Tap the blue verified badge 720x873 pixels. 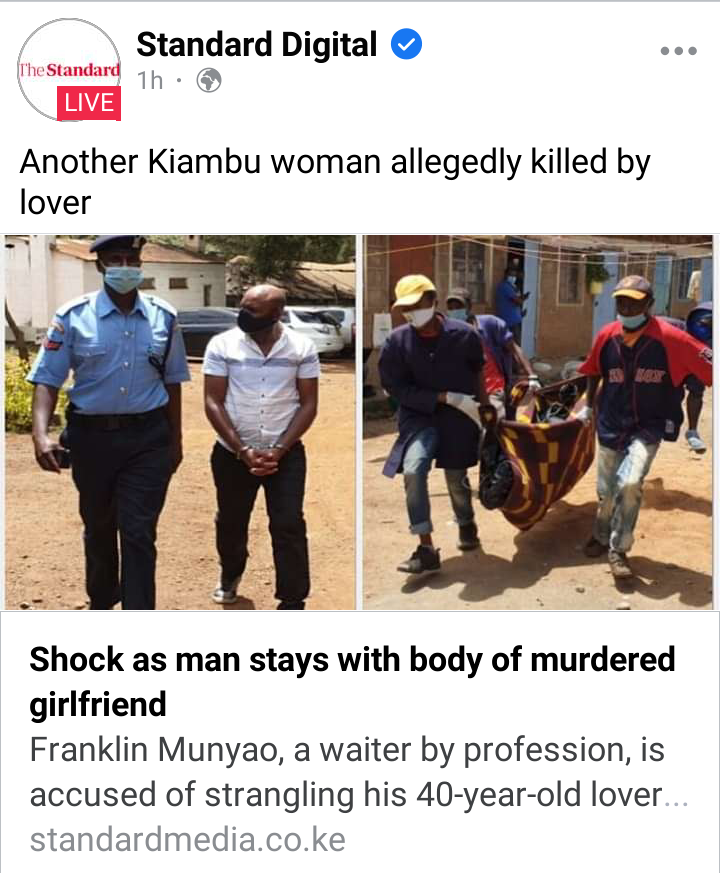click(x=406, y=45)
